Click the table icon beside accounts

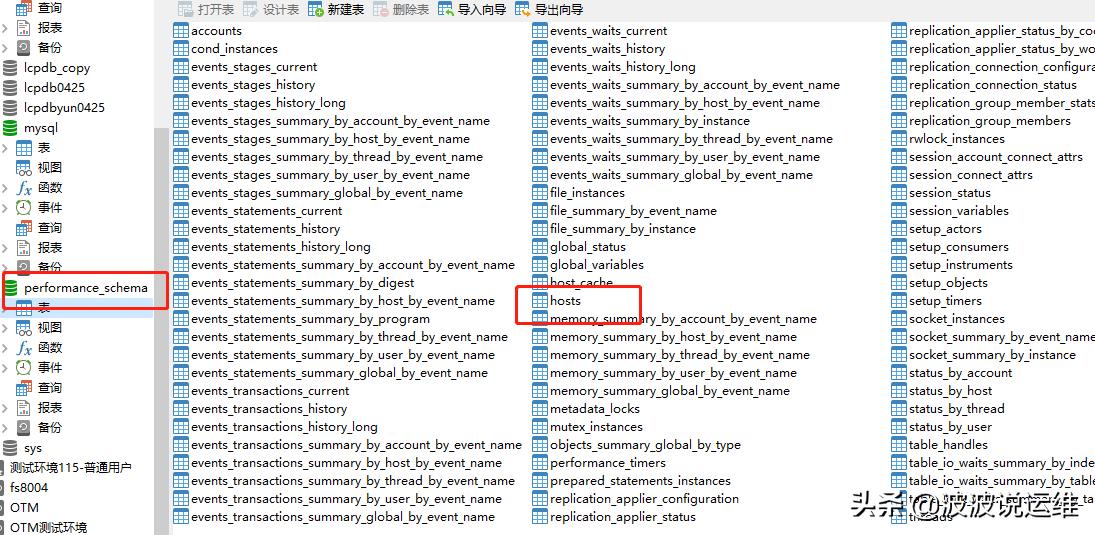181,31
